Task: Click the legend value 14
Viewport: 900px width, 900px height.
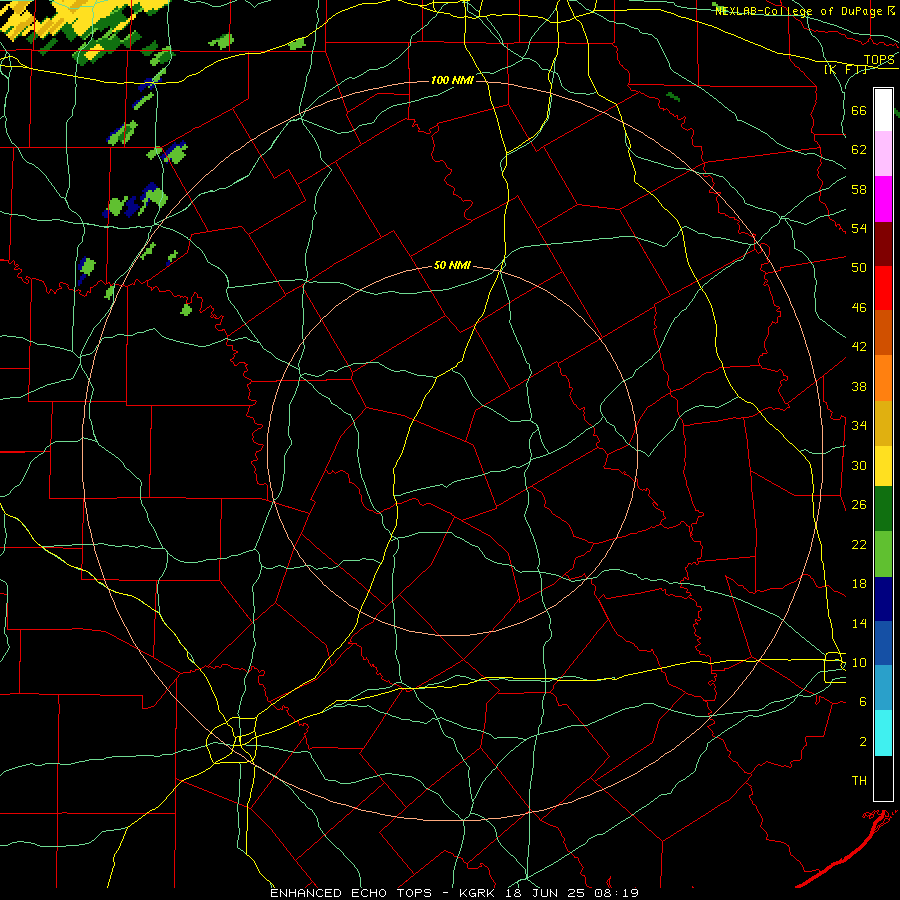Action: [859, 623]
